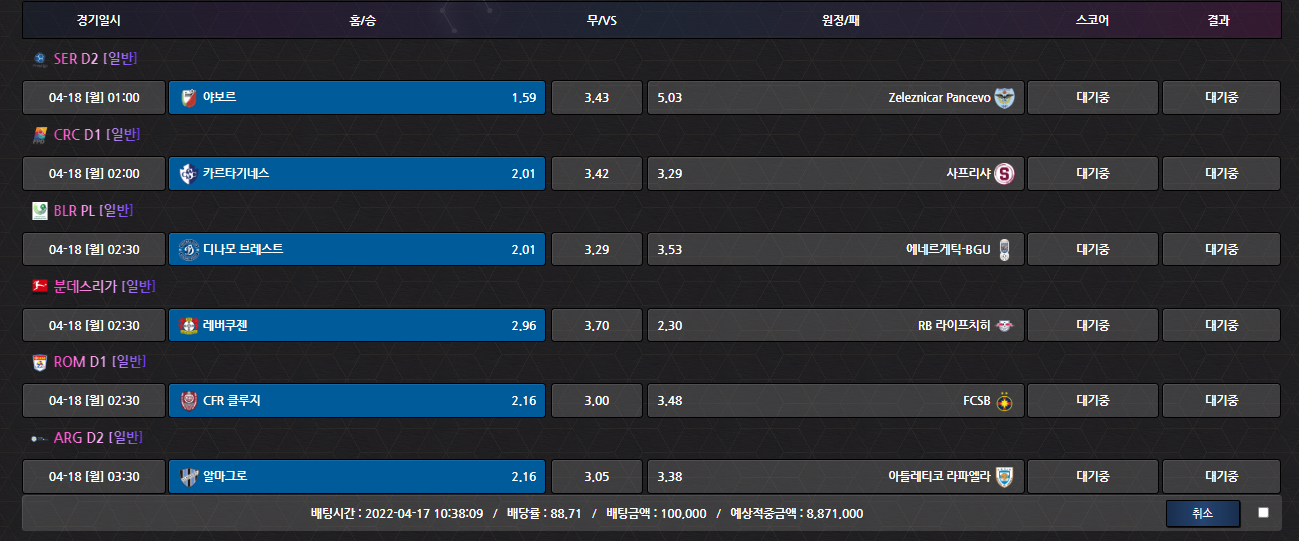The image size is (1299, 541).
Task: Click the RB Leipzig team logo
Action: [x=1004, y=325]
